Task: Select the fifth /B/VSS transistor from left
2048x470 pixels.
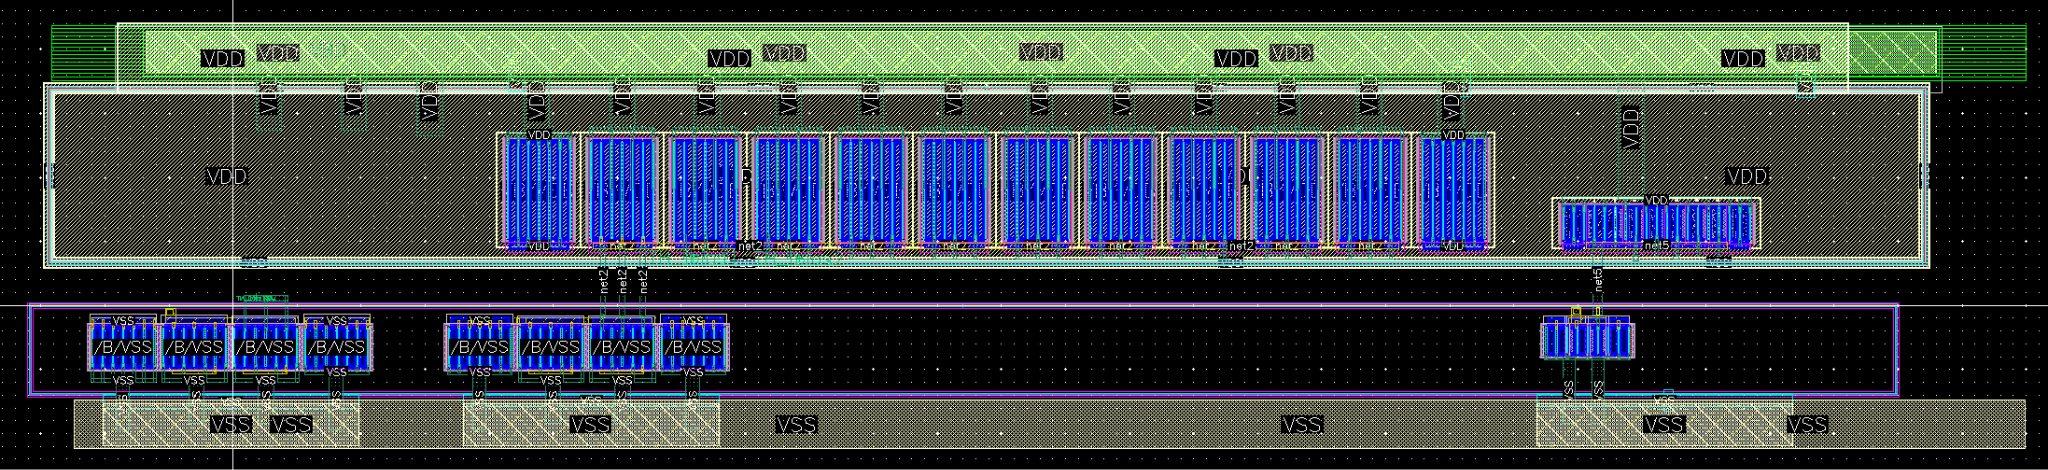Action: [x=480, y=345]
